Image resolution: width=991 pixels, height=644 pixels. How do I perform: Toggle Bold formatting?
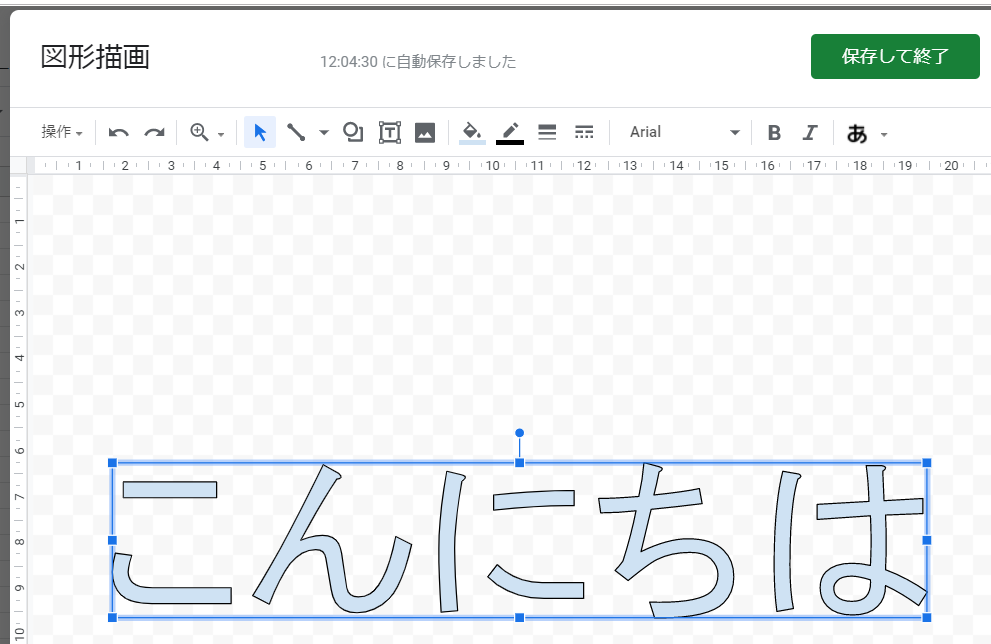pyautogui.click(x=774, y=133)
